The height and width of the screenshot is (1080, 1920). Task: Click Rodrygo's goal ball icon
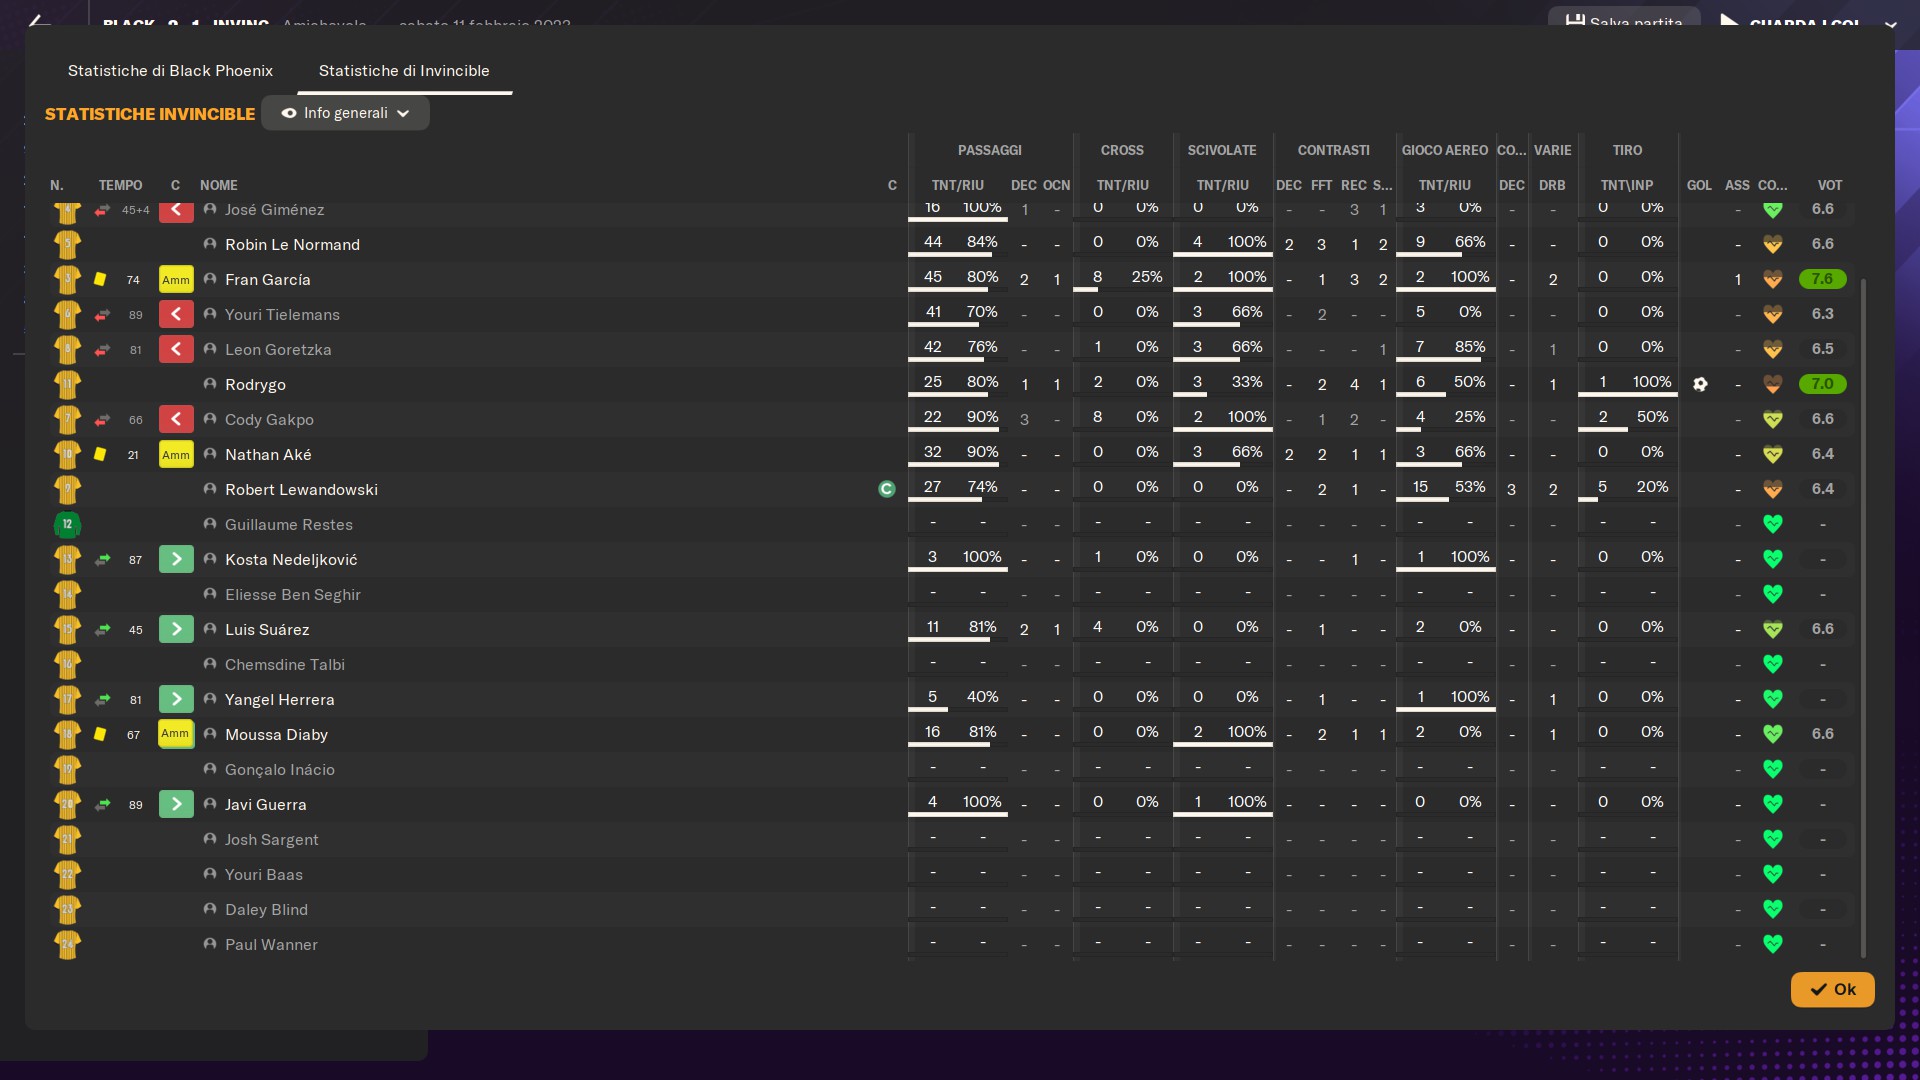tap(1700, 384)
